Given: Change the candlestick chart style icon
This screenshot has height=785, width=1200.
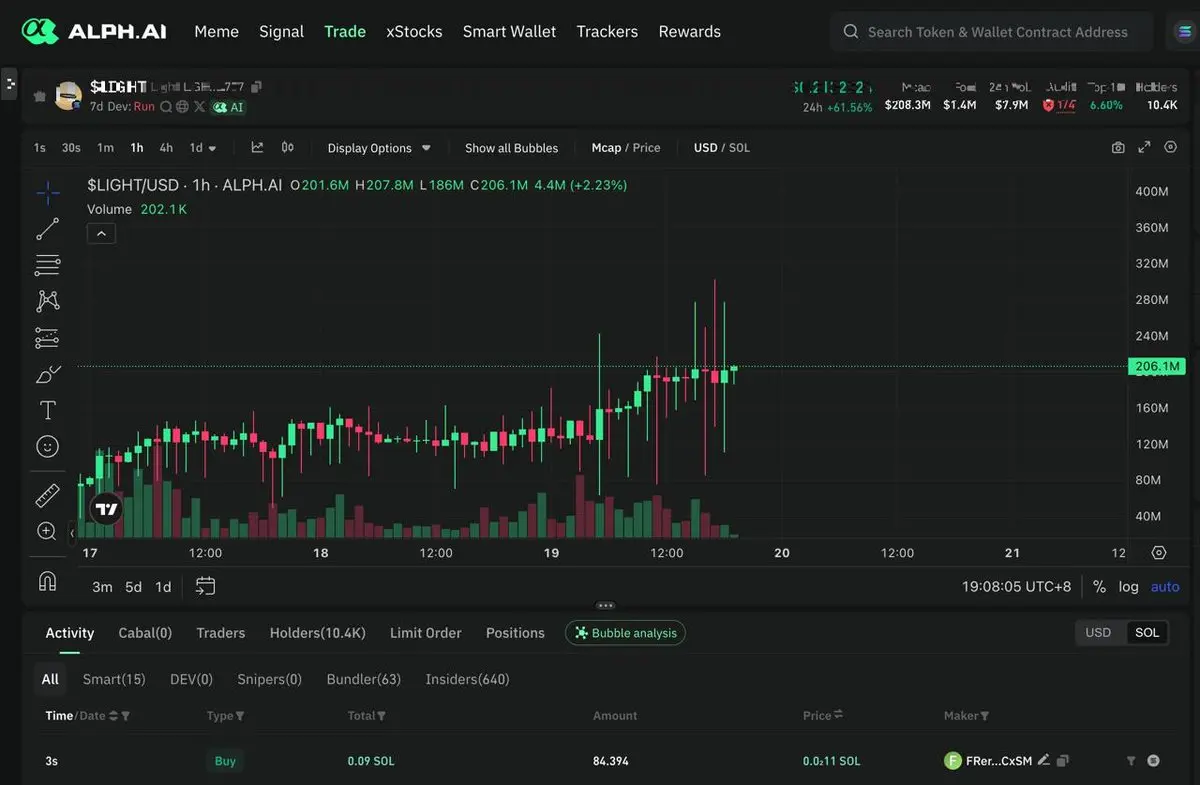Looking at the screenshot, I should coord(288,147).
